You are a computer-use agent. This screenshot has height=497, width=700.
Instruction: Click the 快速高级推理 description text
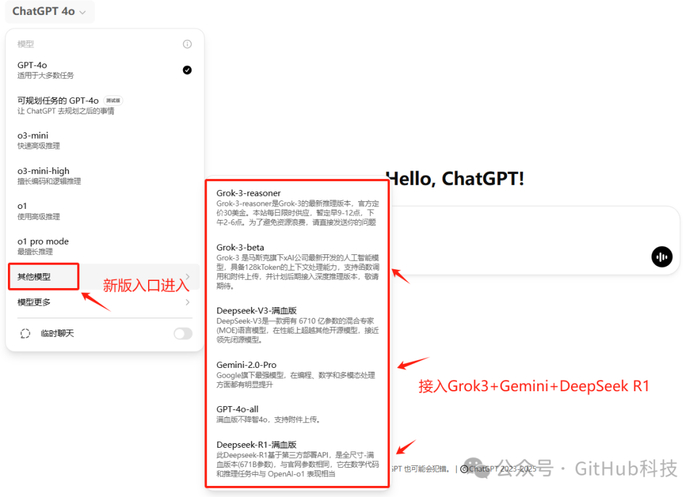[x=38, y=146]
